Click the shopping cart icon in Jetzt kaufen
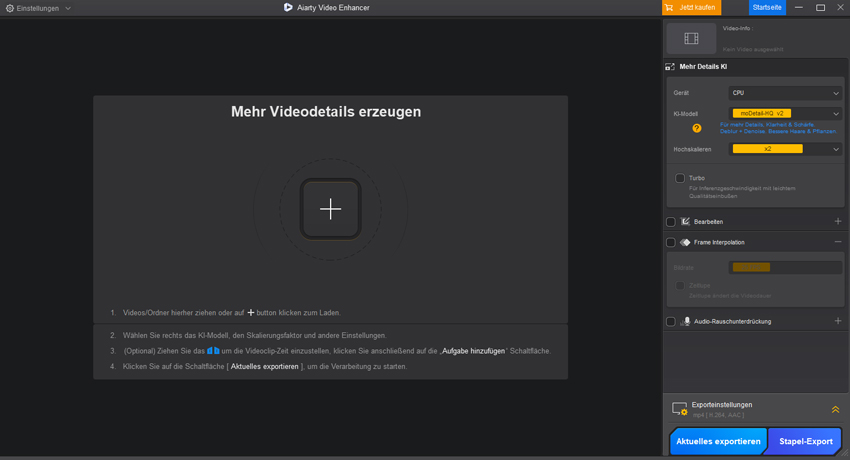Viewport: 850px width, 460px height. [x=669, y=8]
